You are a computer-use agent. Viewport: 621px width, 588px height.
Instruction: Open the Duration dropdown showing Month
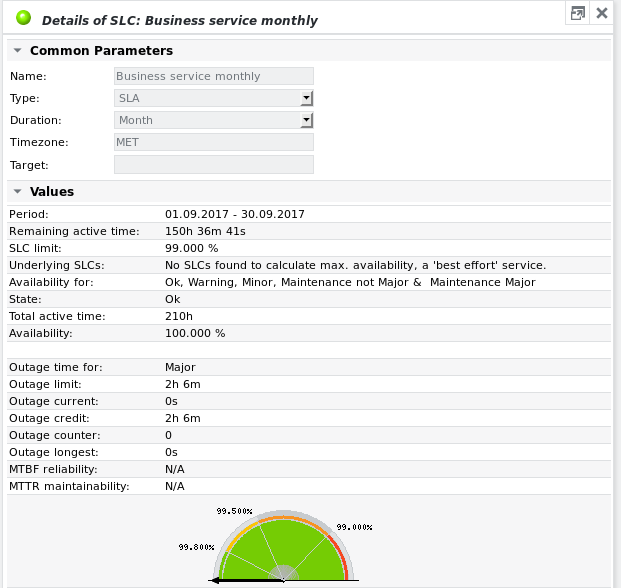[307, 120]
